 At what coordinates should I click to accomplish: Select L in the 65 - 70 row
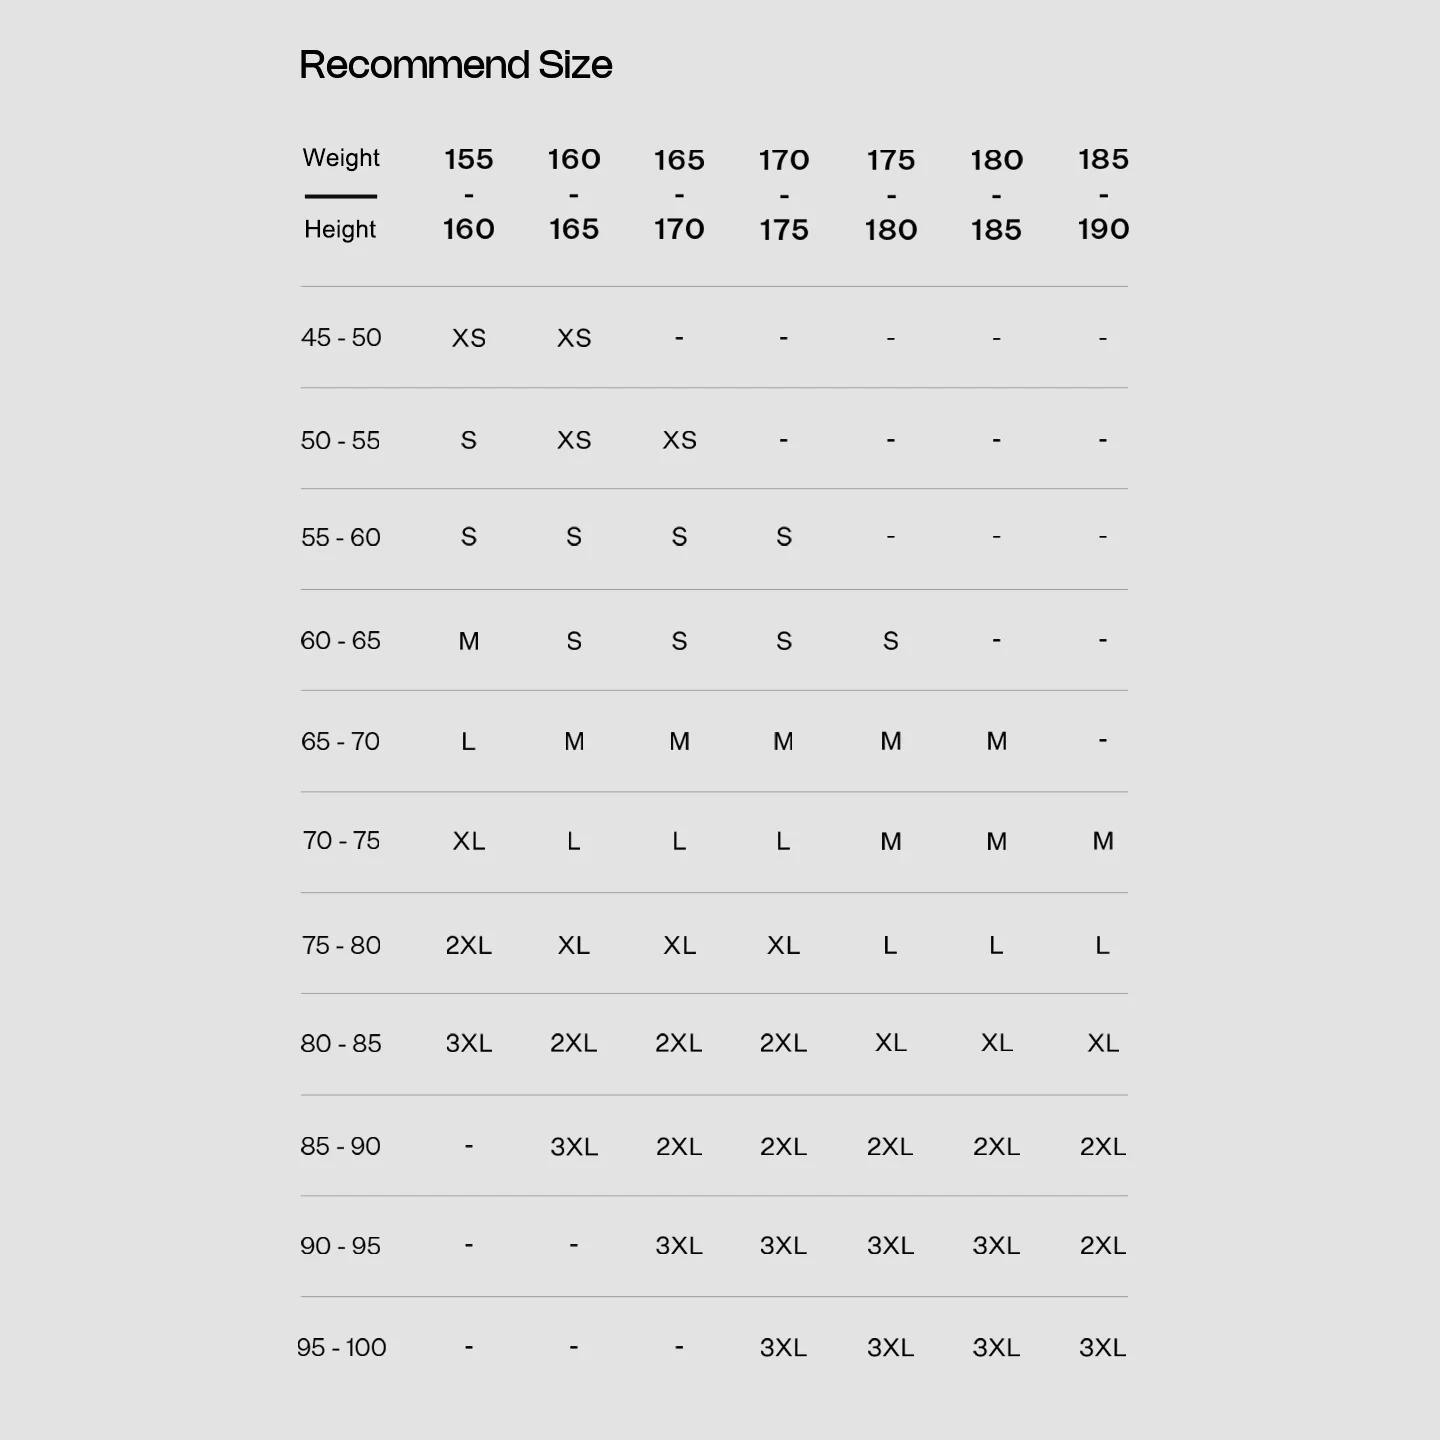(468, 741)
